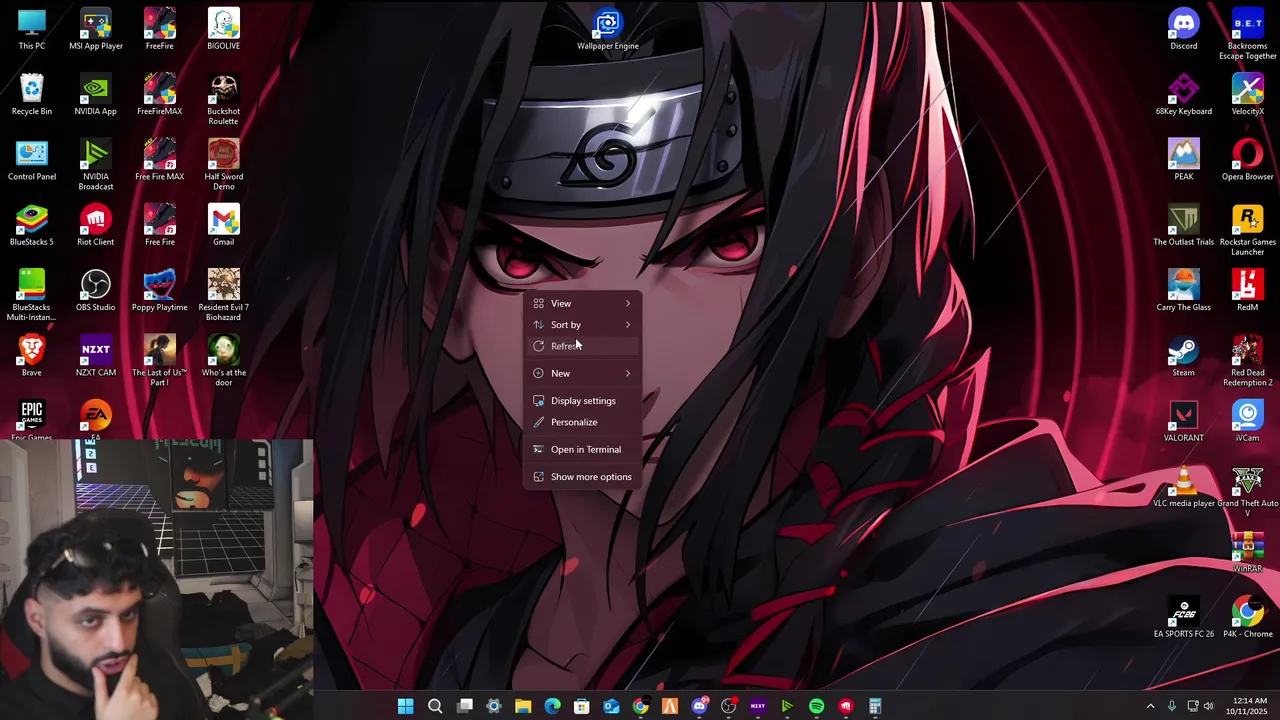
Task: Open WinRAR desktop shortcut
Action: pyautogui.click(x=1248, y=552)
